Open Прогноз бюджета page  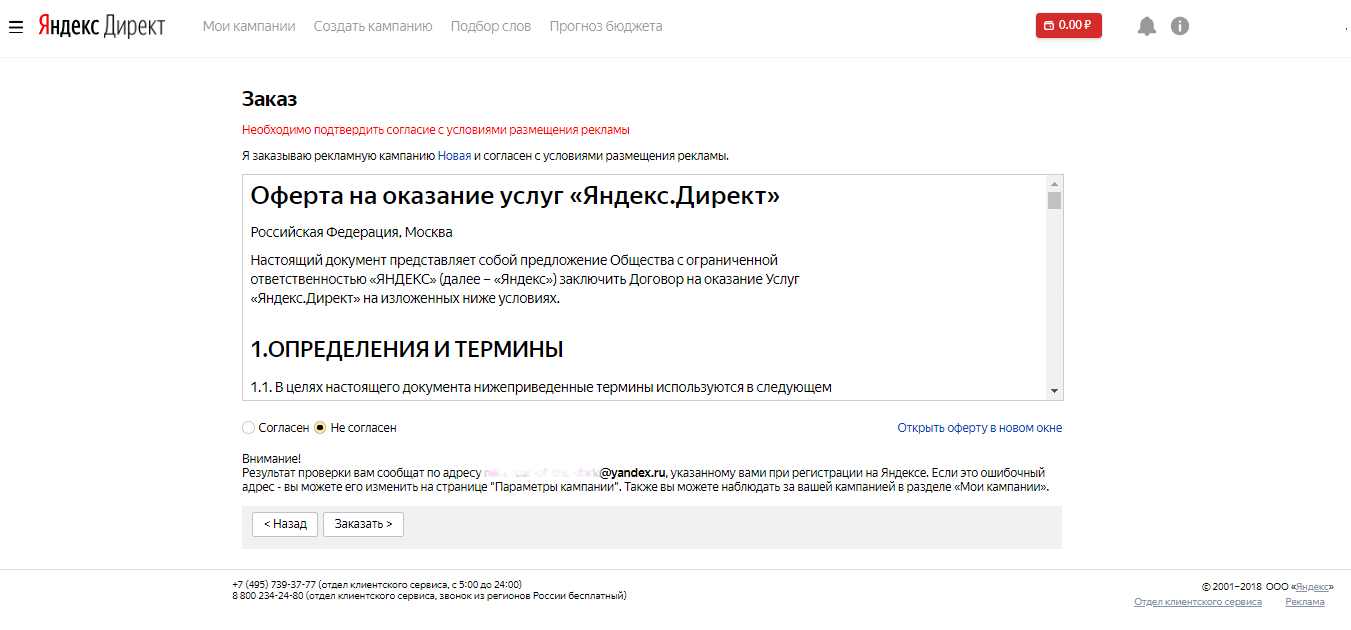(x=606, y=26)
